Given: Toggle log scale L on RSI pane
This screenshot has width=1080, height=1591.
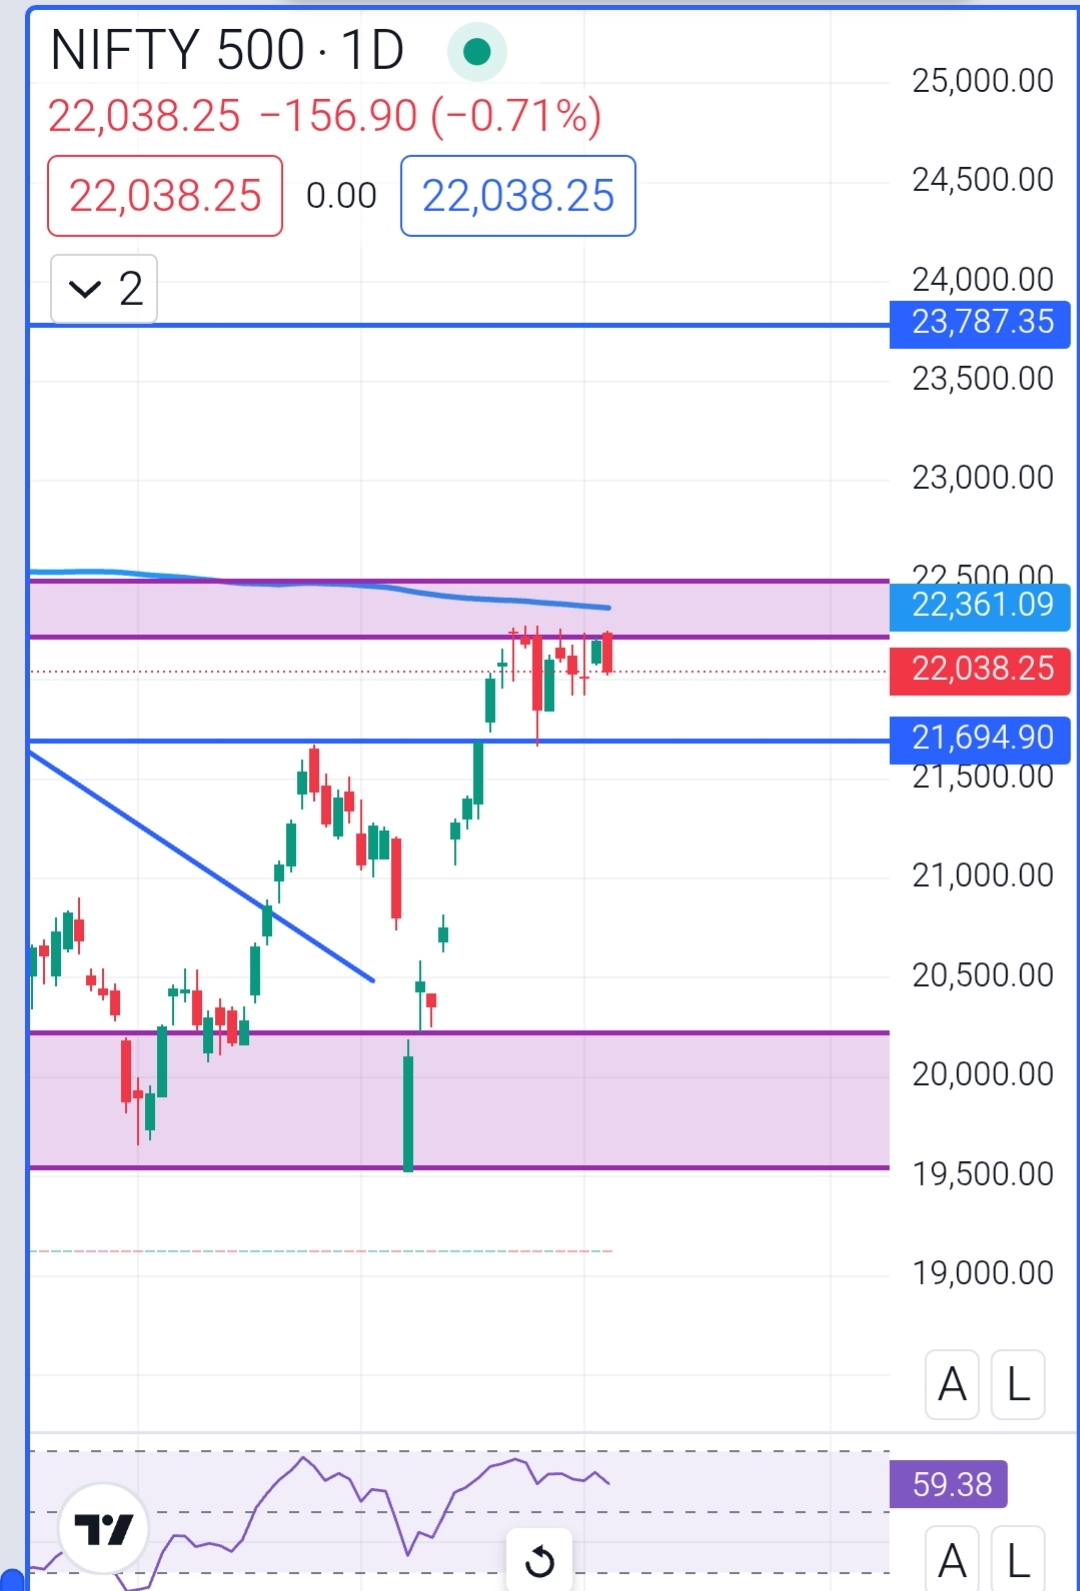Looking at the screenshot, I should coord(1018,1559).
